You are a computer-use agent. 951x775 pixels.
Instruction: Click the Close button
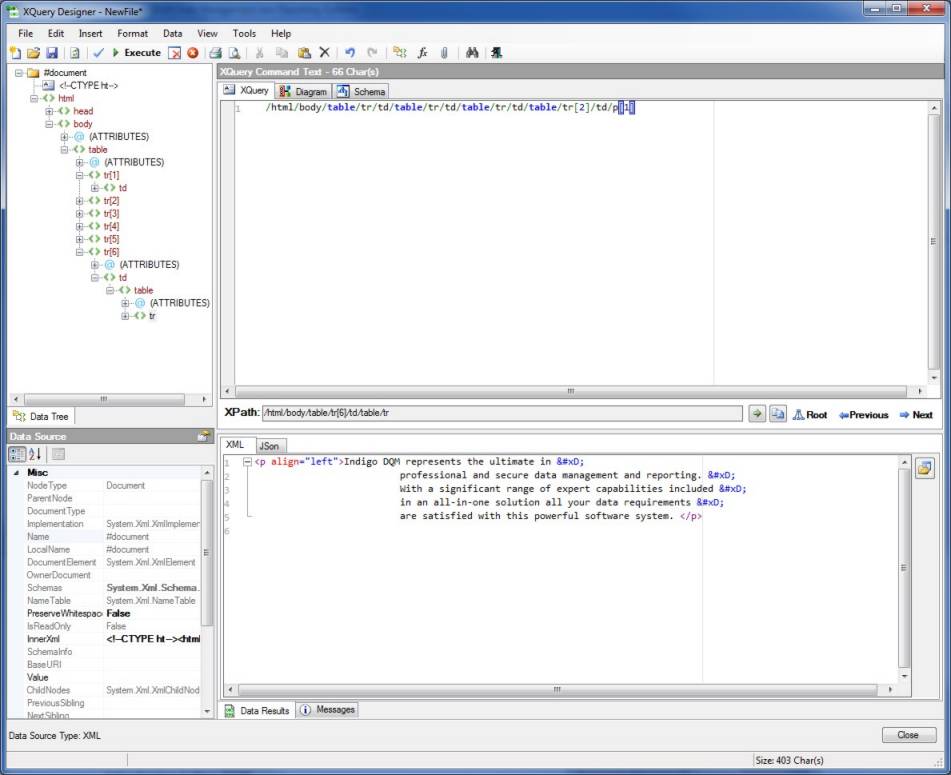click(908, 735)
